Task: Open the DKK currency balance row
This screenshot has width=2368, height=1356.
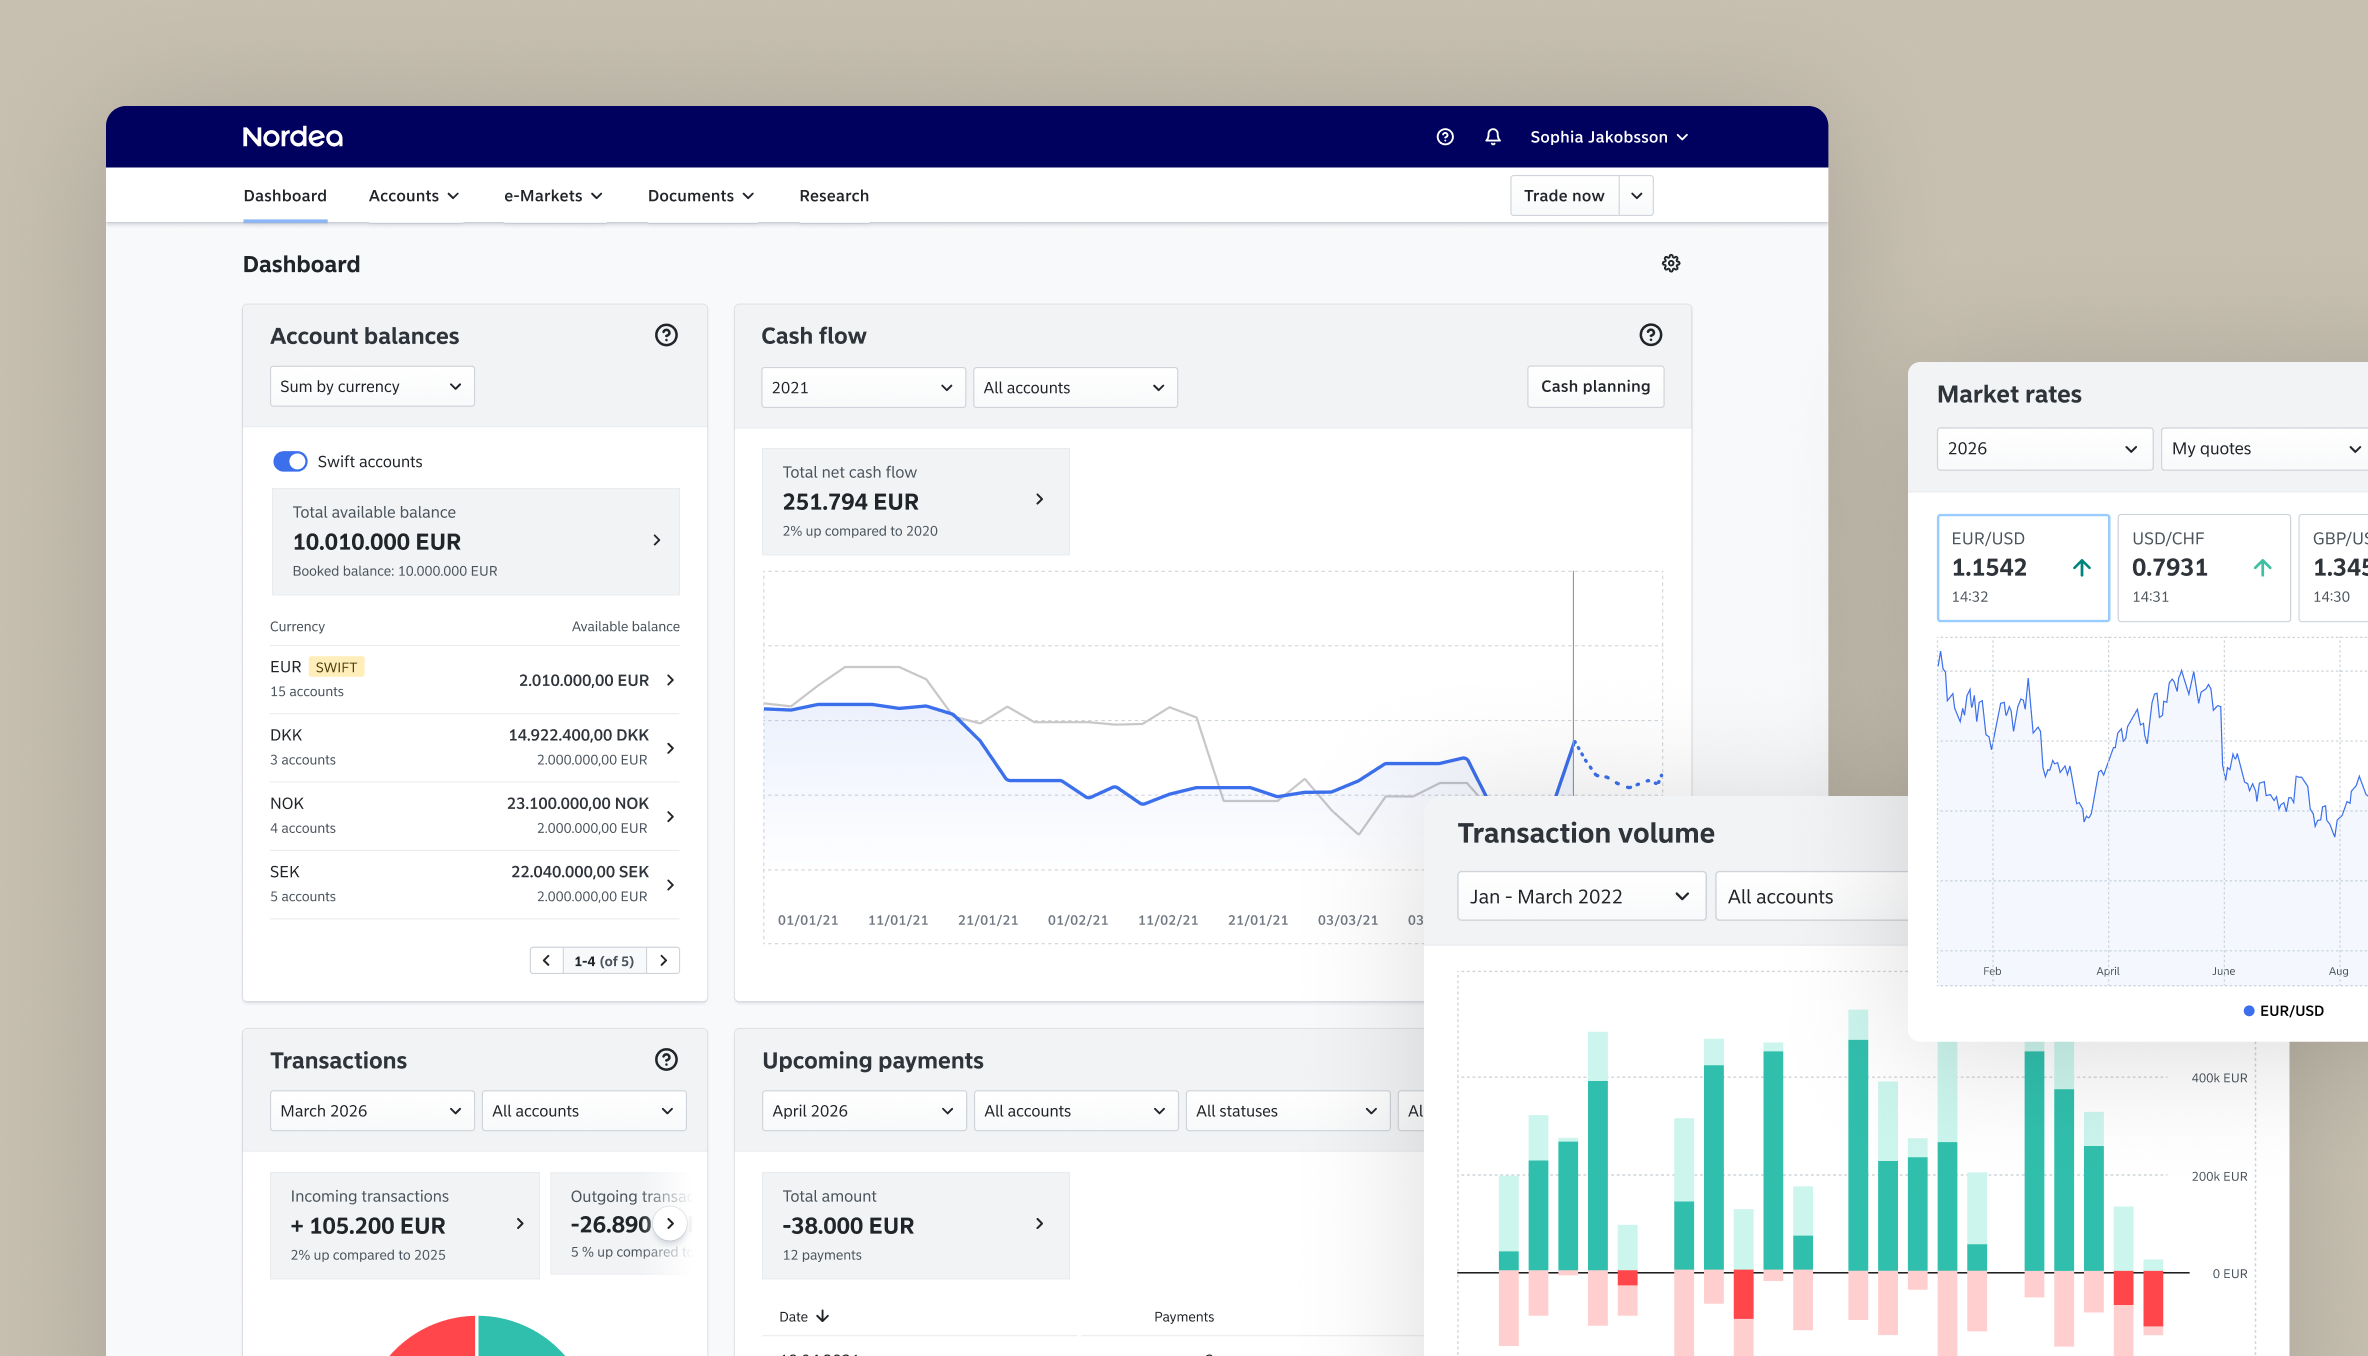Action: pyautogui.click(x=475, y=747)
